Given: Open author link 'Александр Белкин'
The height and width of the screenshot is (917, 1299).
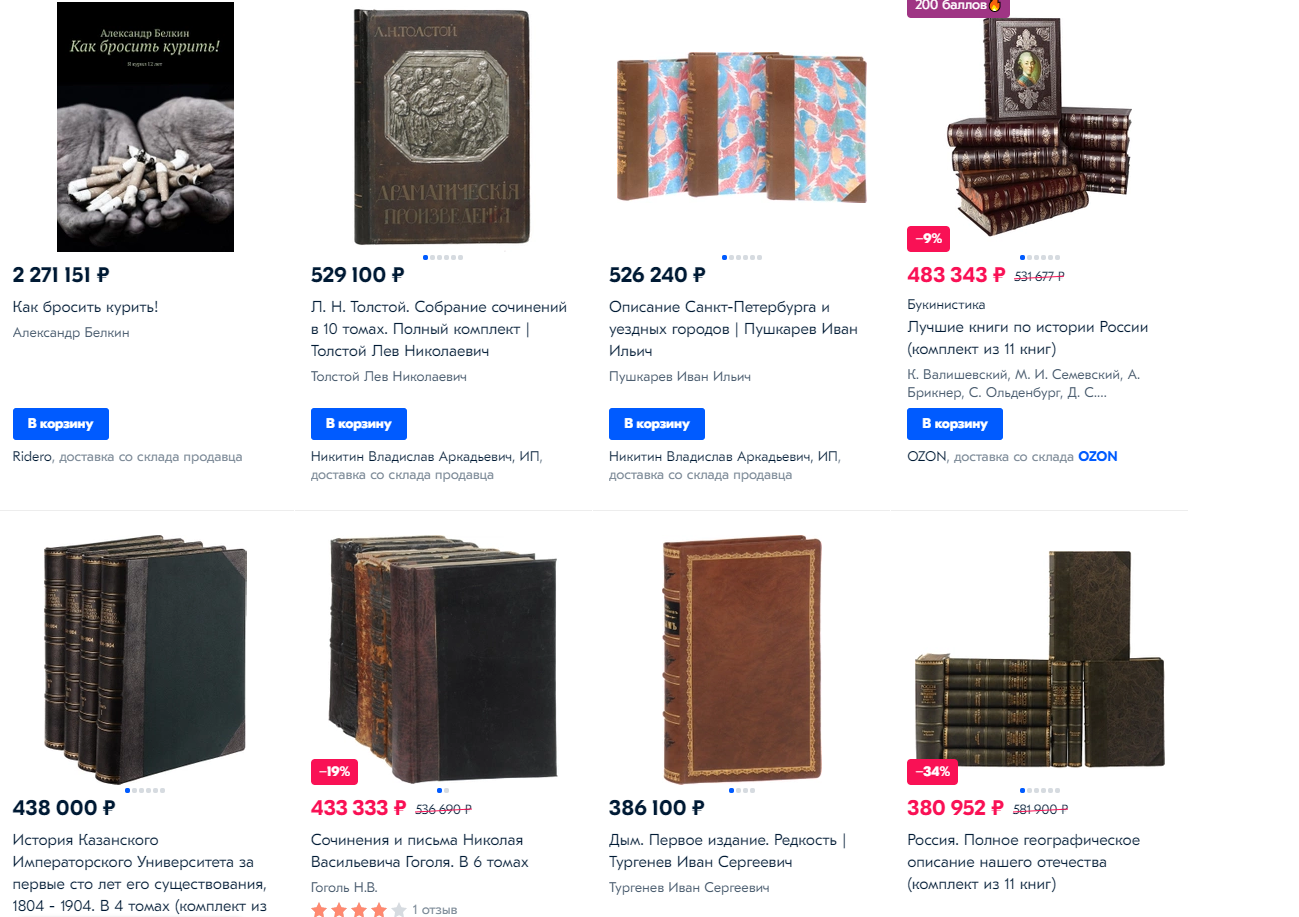Looking at the screenshot, I should [x=71, y=333].
